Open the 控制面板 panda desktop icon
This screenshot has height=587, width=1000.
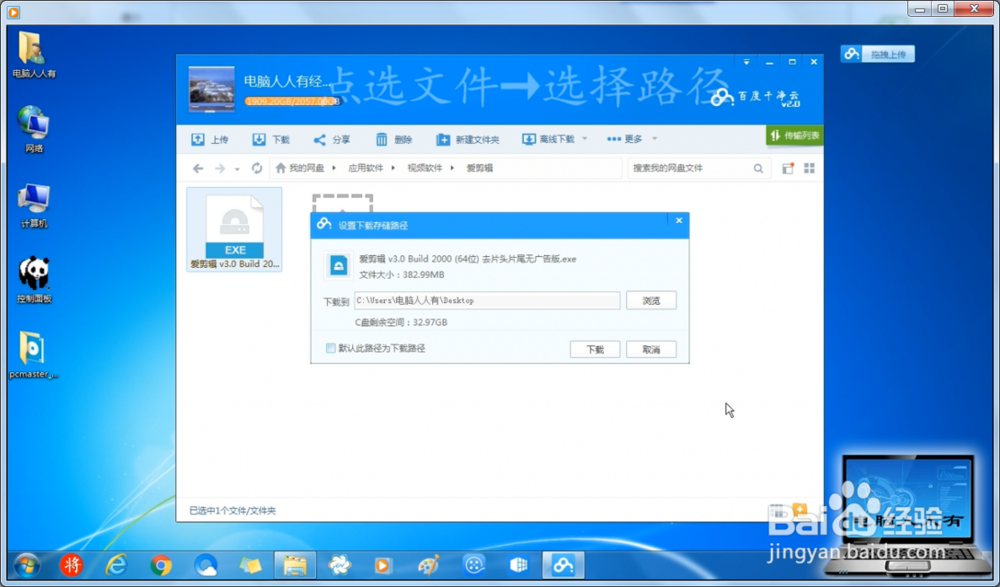[x=33, y=279]
